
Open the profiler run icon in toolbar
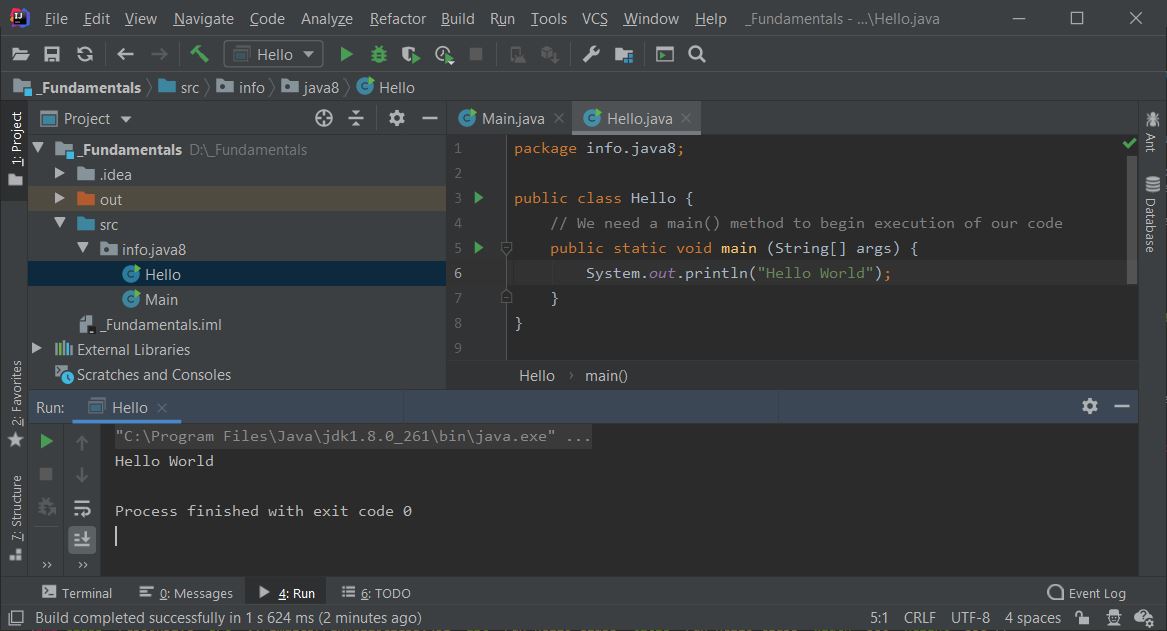coord(444,54)
